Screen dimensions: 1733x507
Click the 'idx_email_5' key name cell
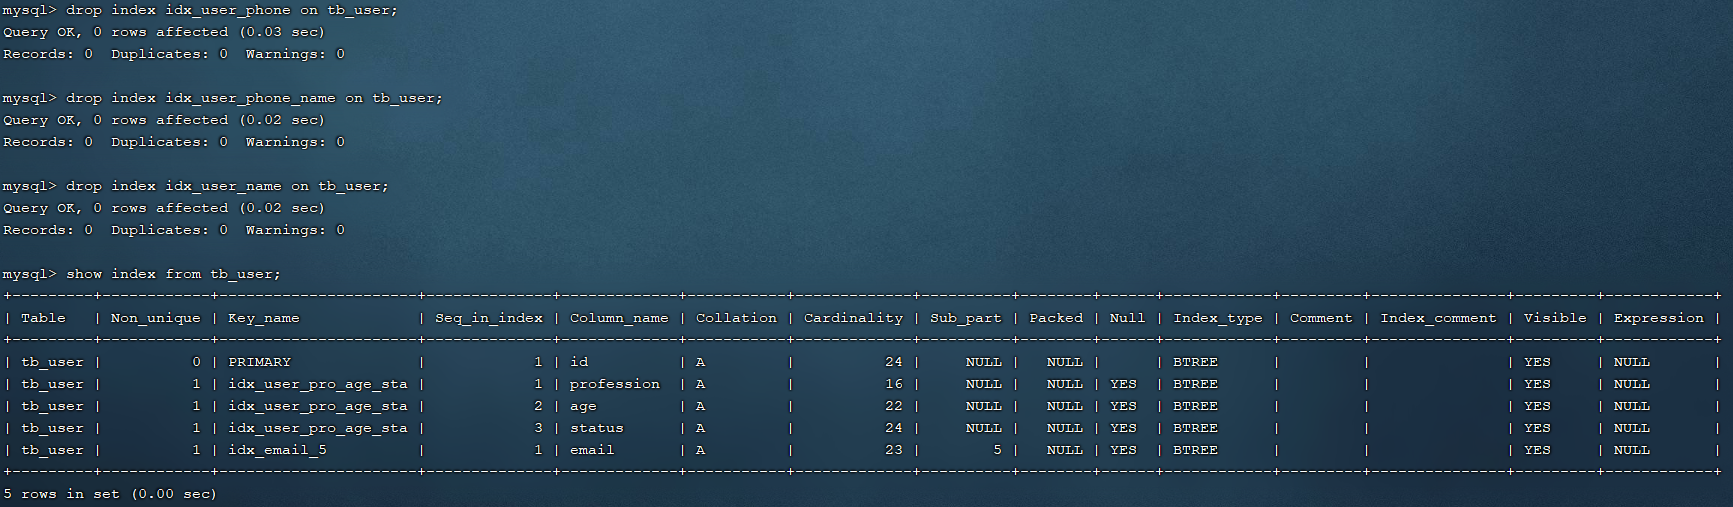coord(277,450)
